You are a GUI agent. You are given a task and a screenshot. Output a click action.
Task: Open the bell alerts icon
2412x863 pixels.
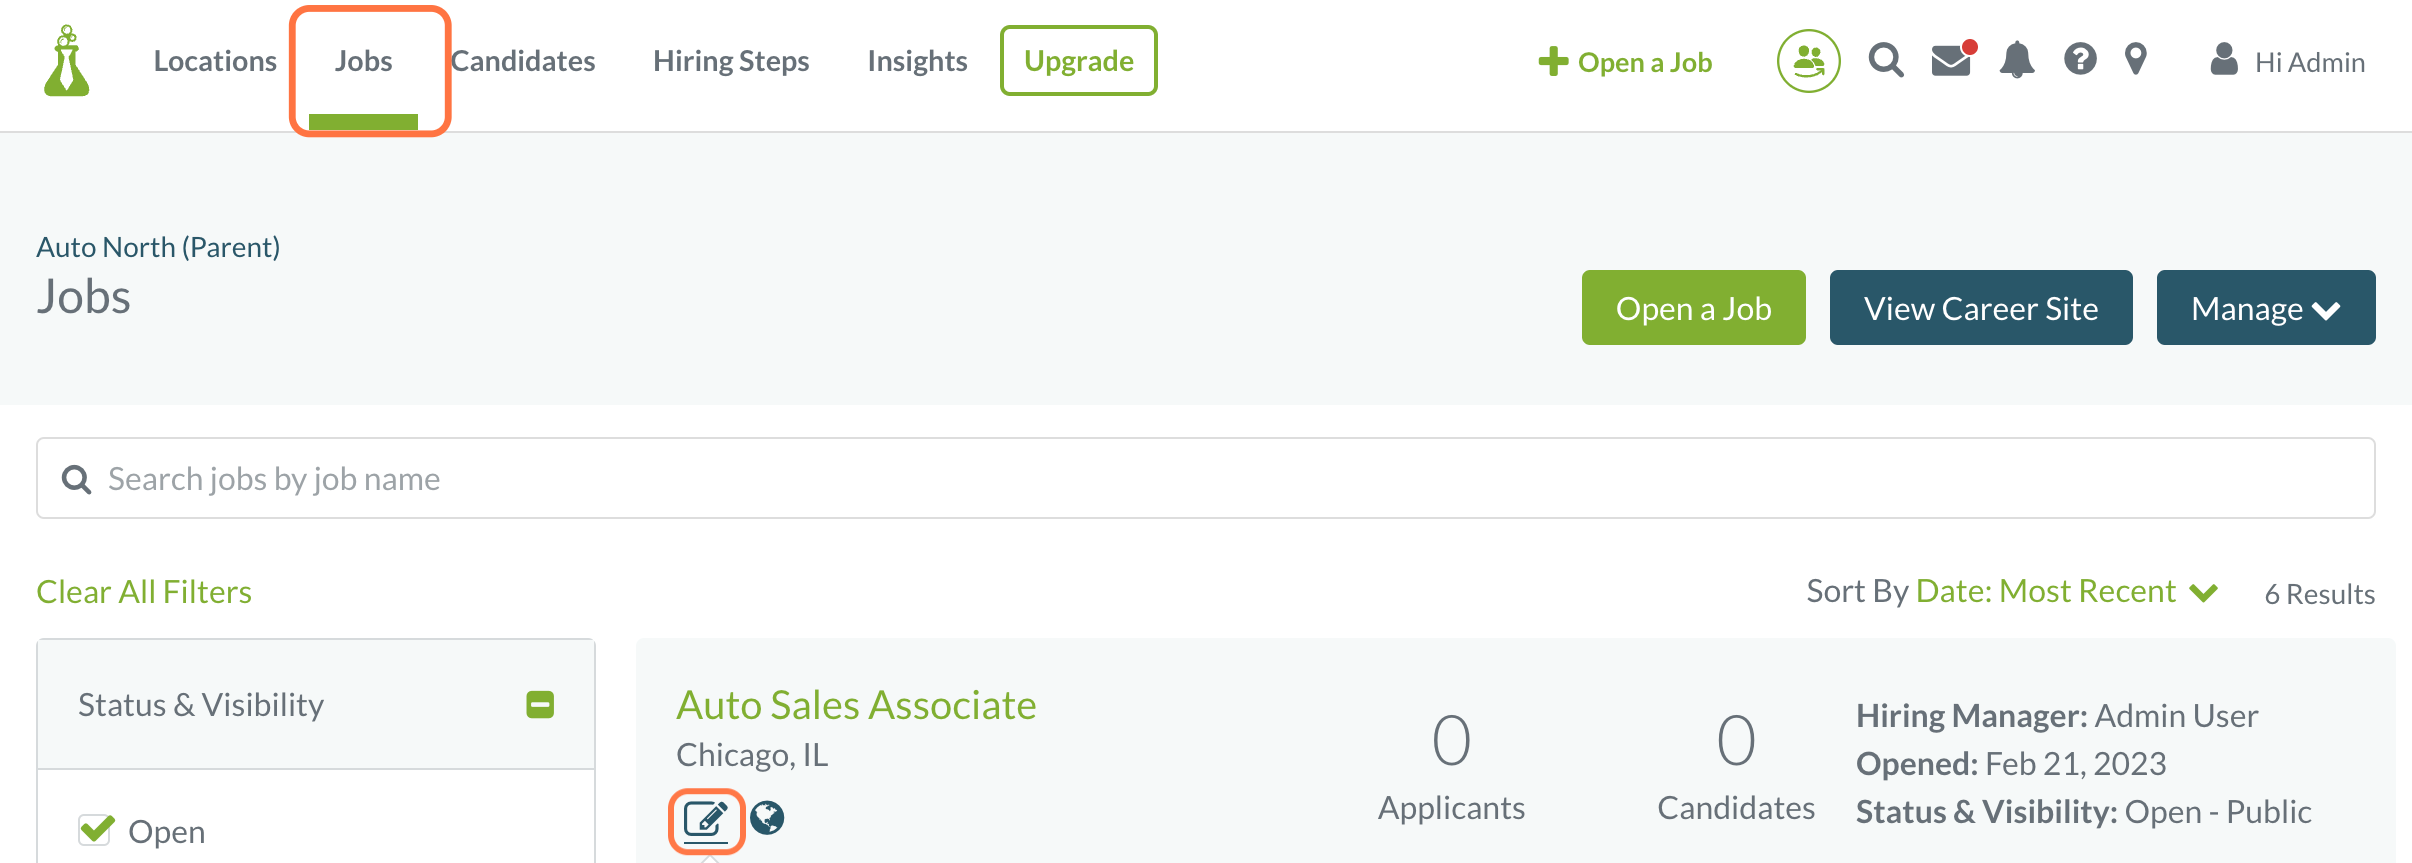click(2017, 60)
